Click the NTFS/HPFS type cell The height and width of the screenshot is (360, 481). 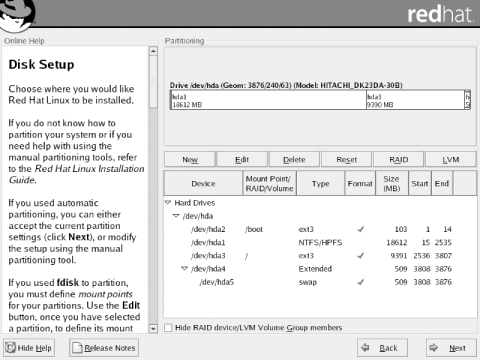coord(320,242)
